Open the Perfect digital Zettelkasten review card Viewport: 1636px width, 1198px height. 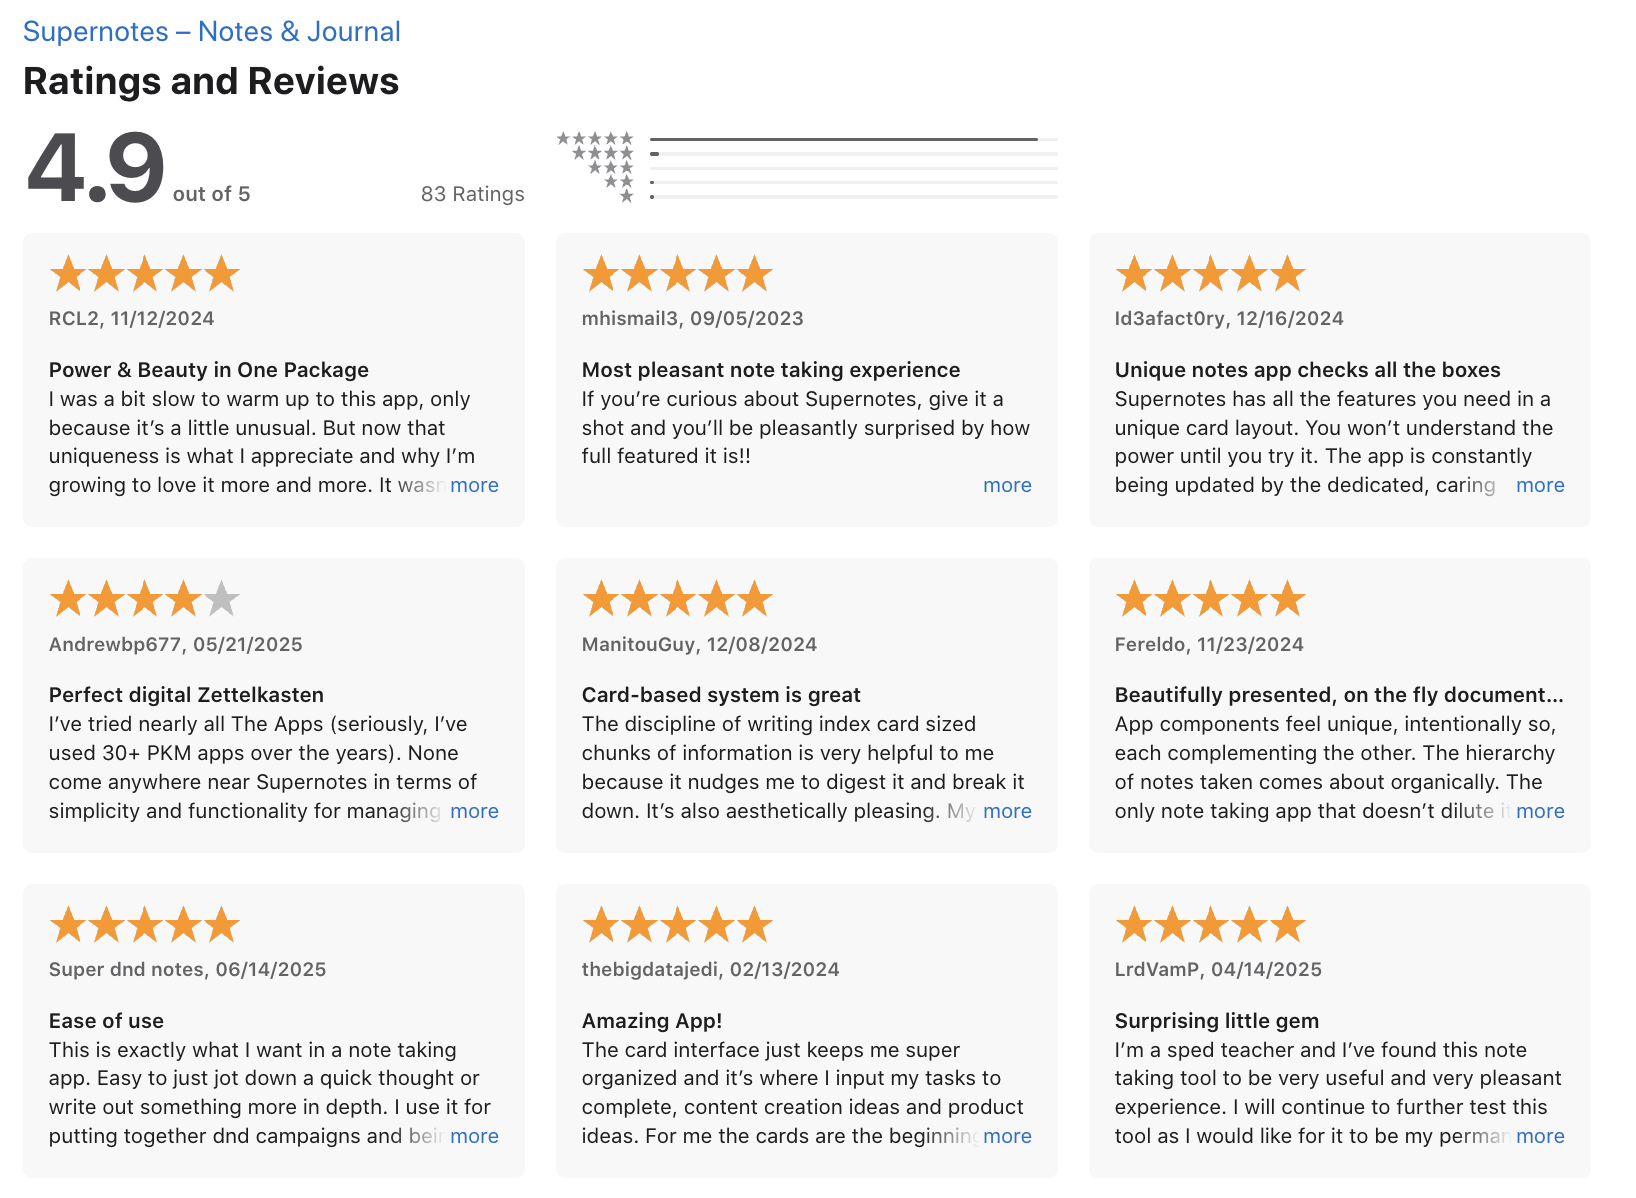(274, 705)
